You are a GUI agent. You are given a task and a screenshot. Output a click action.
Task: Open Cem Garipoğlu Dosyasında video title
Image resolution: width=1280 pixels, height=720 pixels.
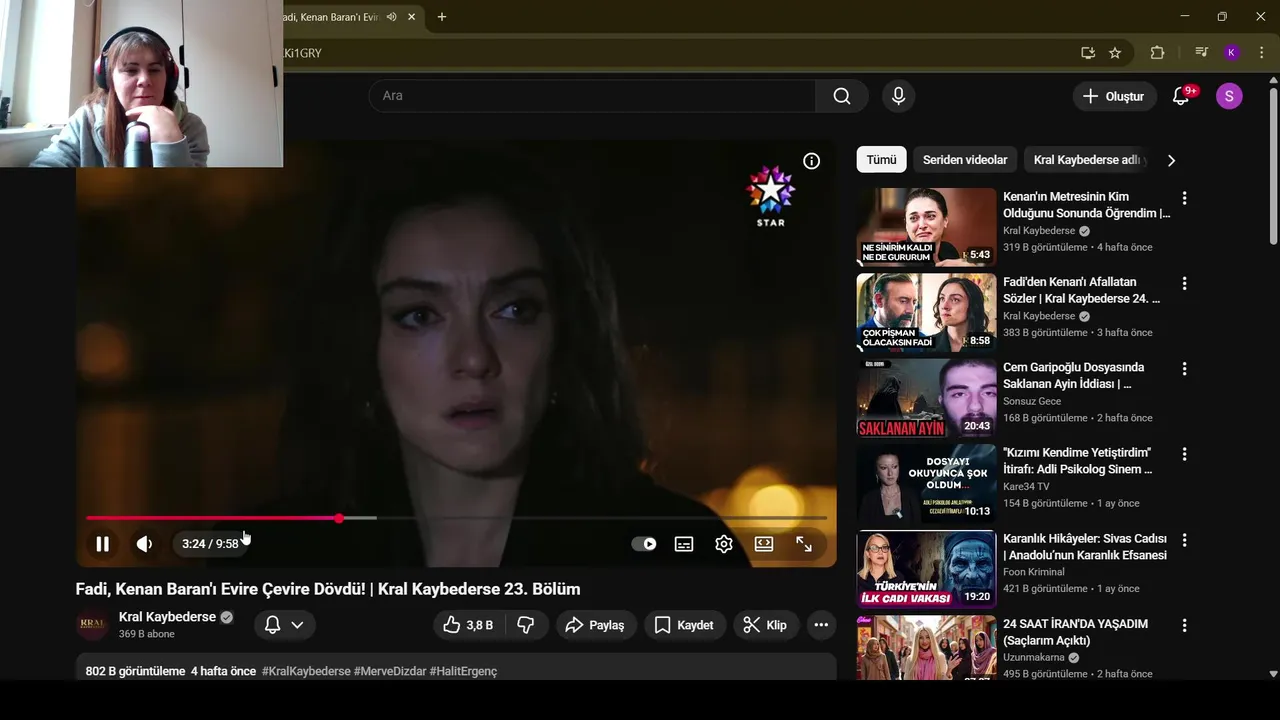coord(1073,376)
